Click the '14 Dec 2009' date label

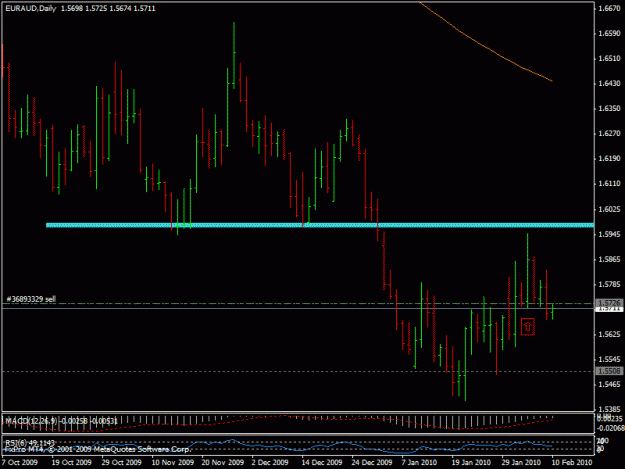[x=321, y=462]
